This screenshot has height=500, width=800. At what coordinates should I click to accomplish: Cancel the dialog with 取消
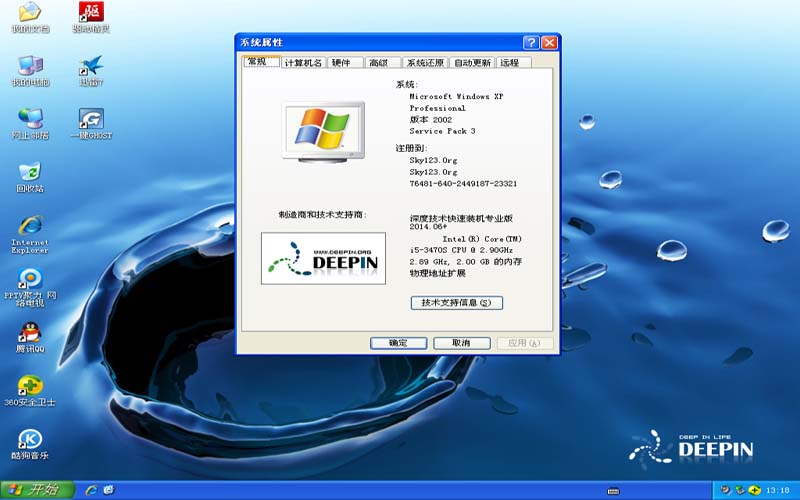(x=462, y=343)
